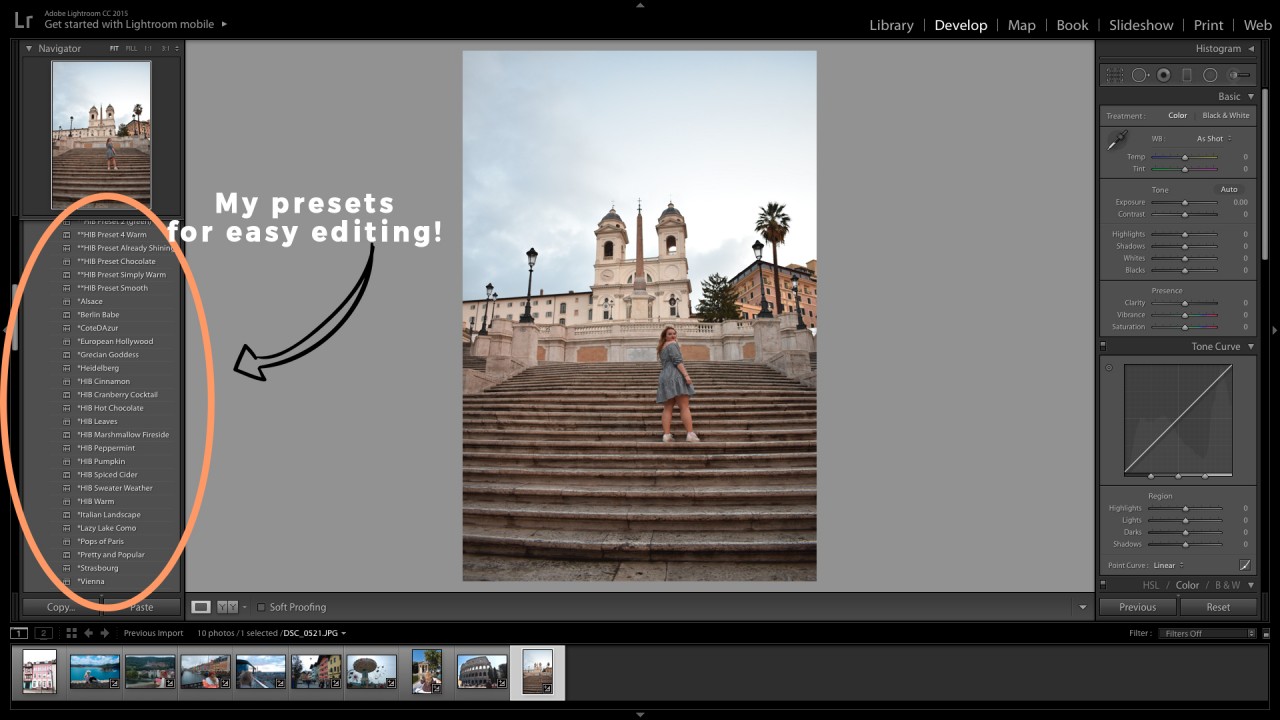Collapse the Basic panel
Viewport: 1280px width, 720px height.
click(x=1250, y=97)
